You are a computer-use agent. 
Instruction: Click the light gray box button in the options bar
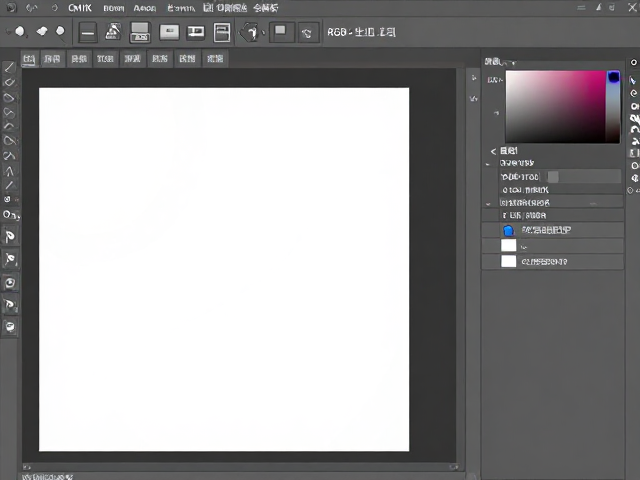(169, 32)
